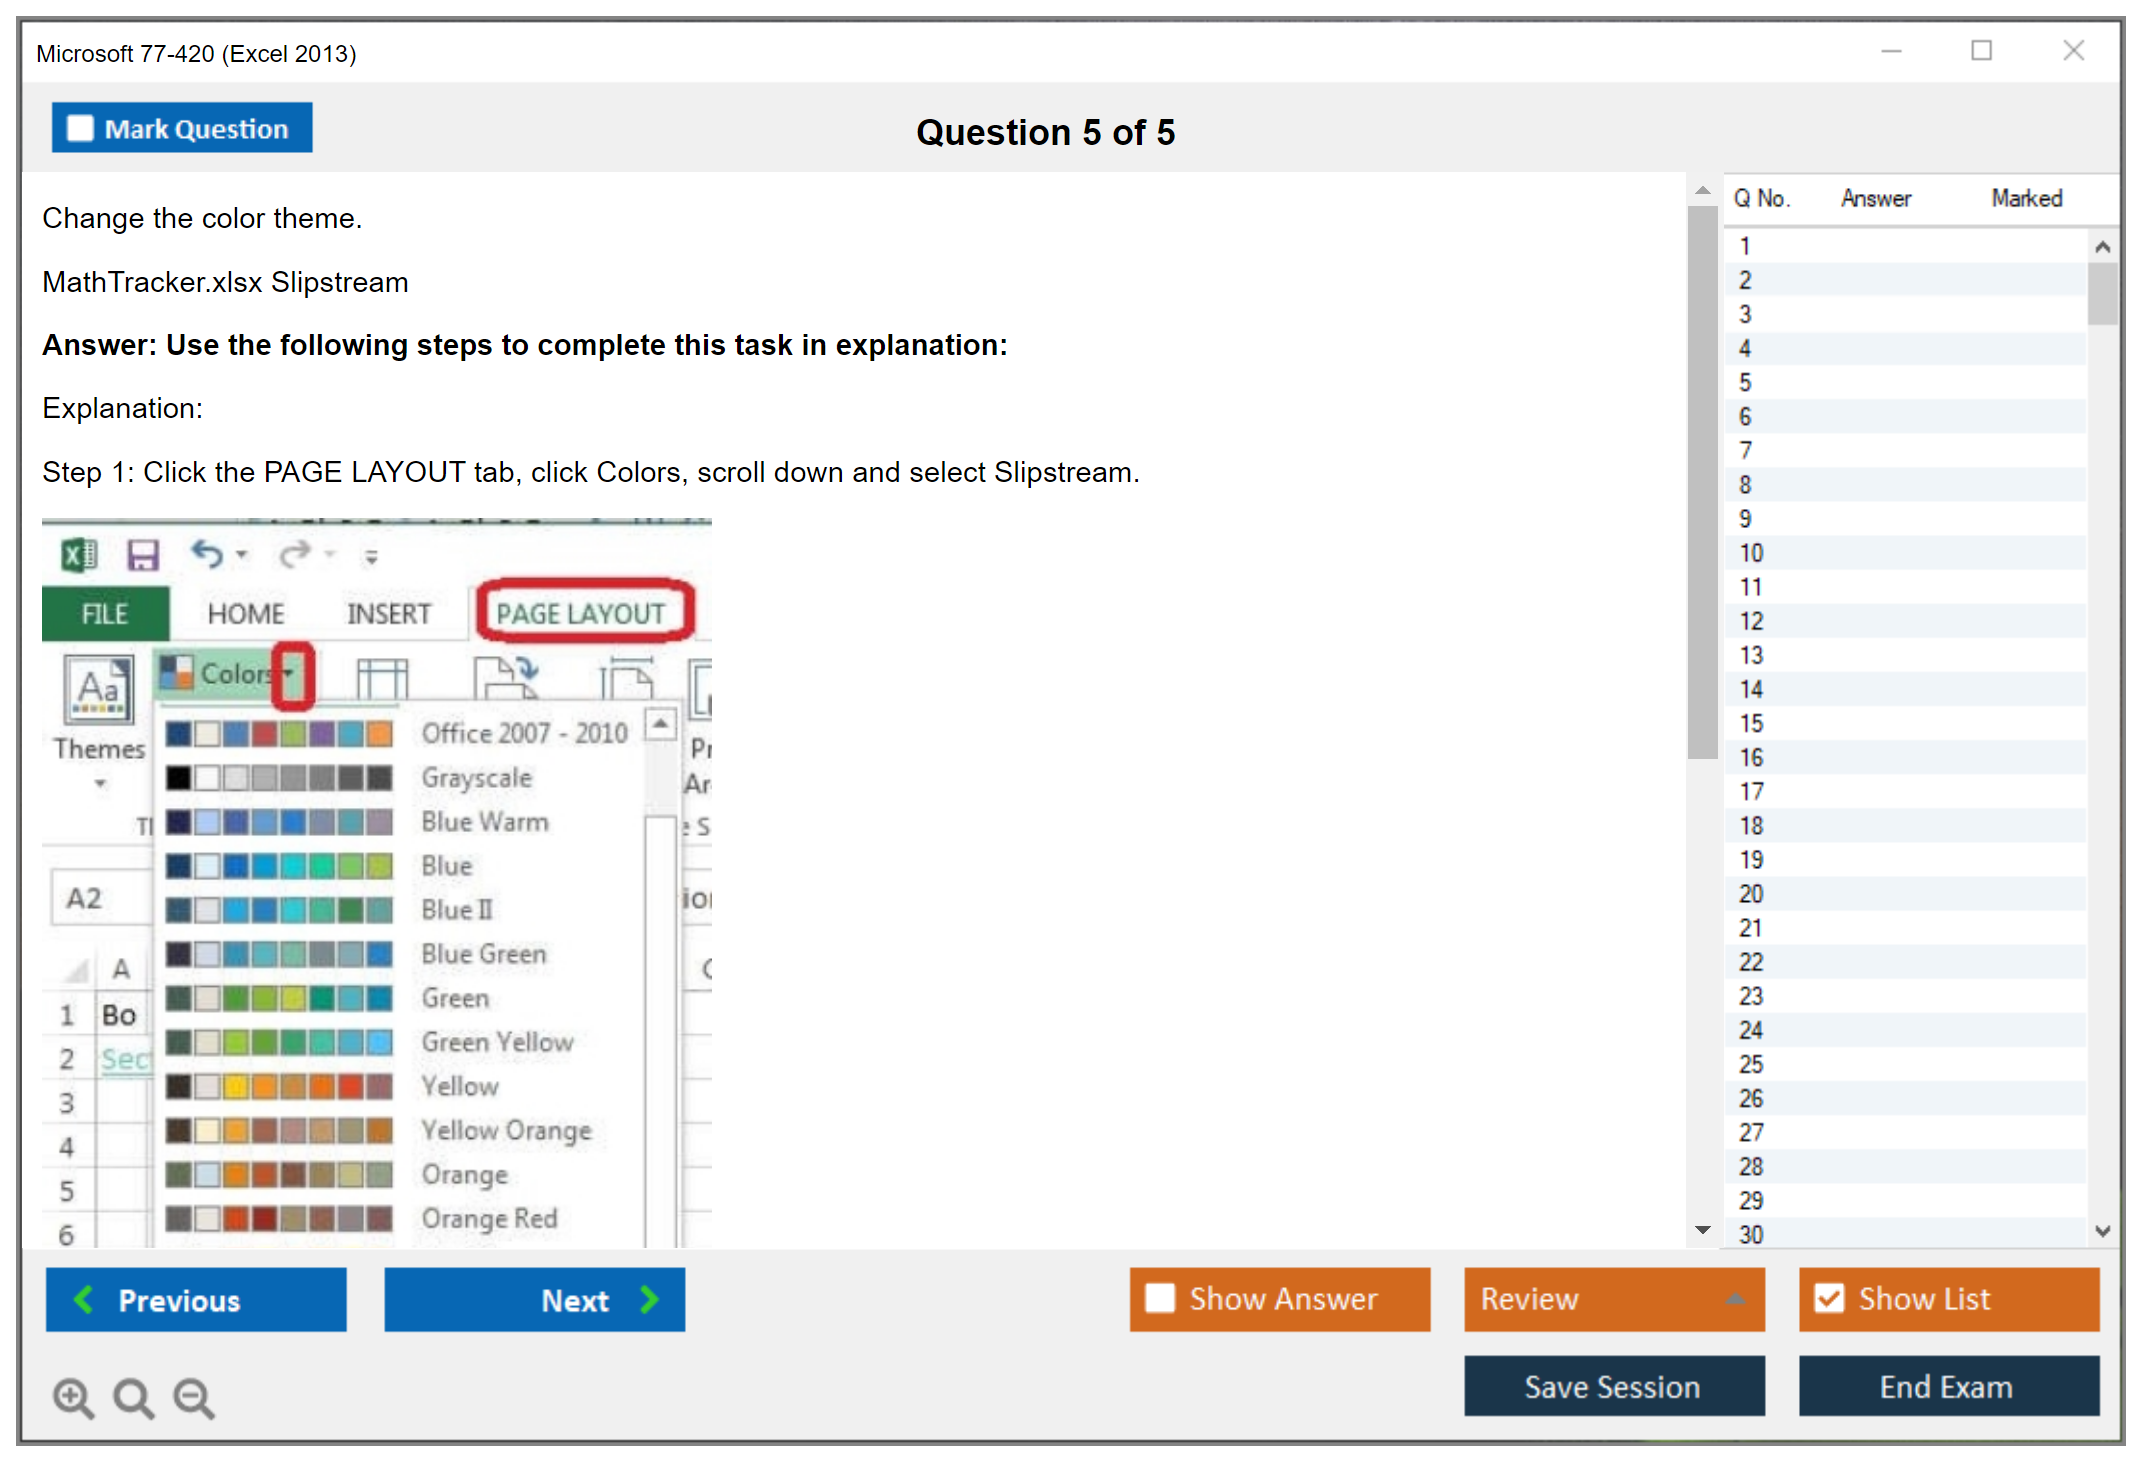
Task: Click the zoom out magnifier icon
Action: tap(193, 1397)
